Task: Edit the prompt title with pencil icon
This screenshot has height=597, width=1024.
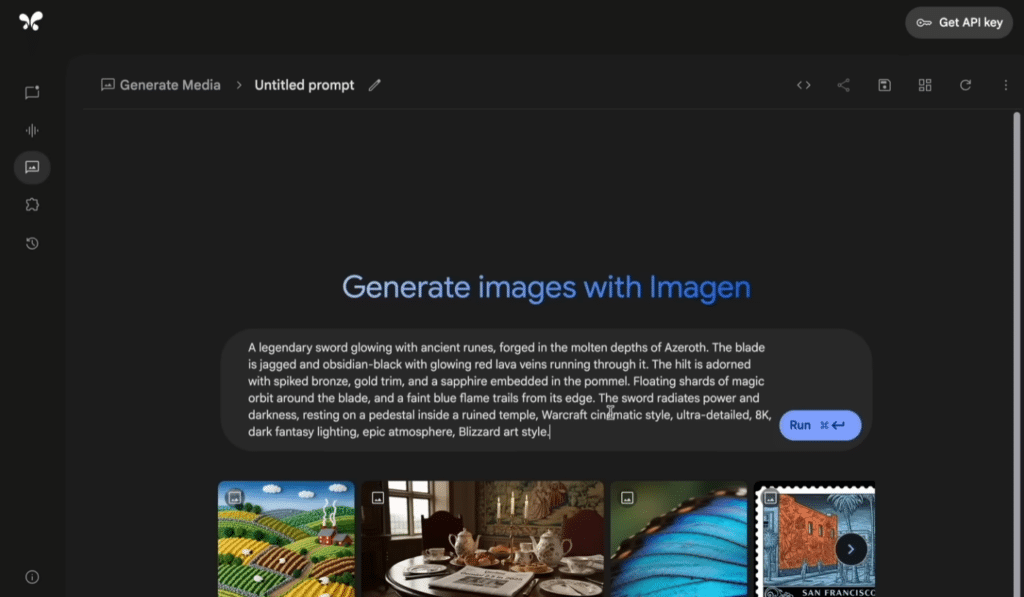Action: click(x=374, y=85)
